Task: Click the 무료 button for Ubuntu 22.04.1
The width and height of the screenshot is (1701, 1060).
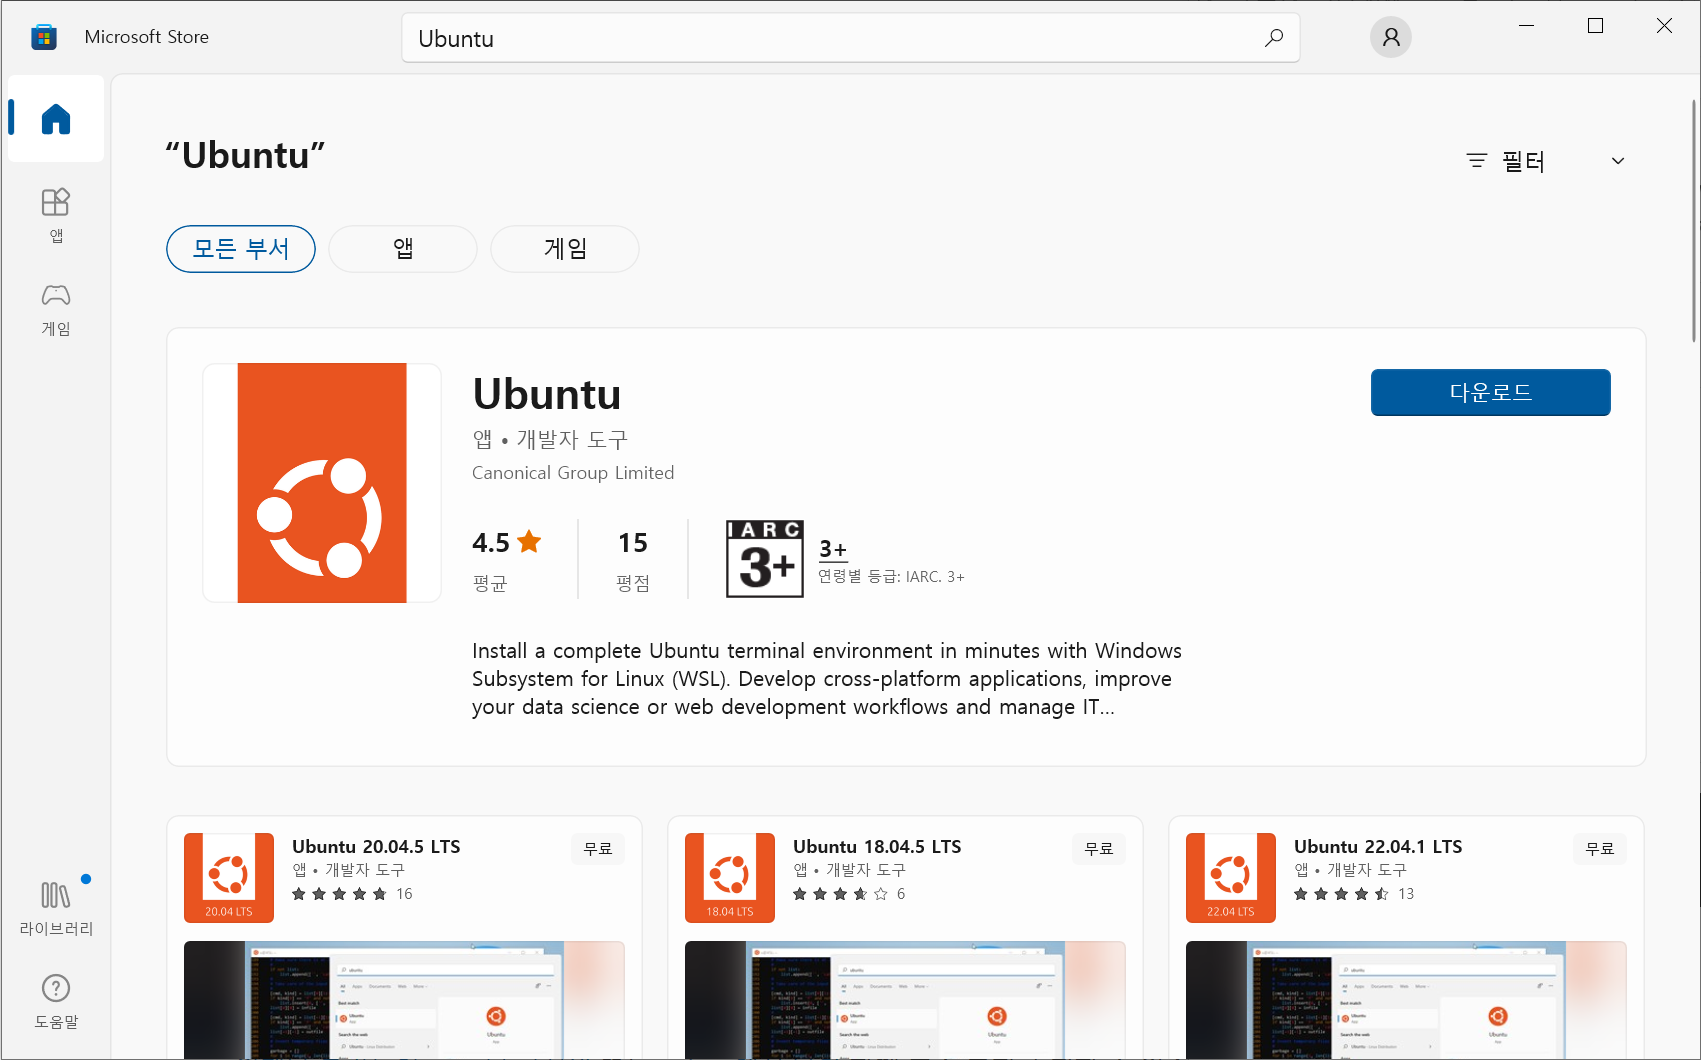Action: (1600, 849)
